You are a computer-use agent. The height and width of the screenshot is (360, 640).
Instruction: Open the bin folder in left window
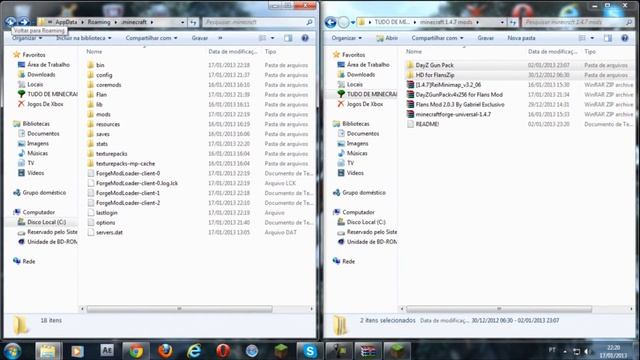tap(100, 65)
